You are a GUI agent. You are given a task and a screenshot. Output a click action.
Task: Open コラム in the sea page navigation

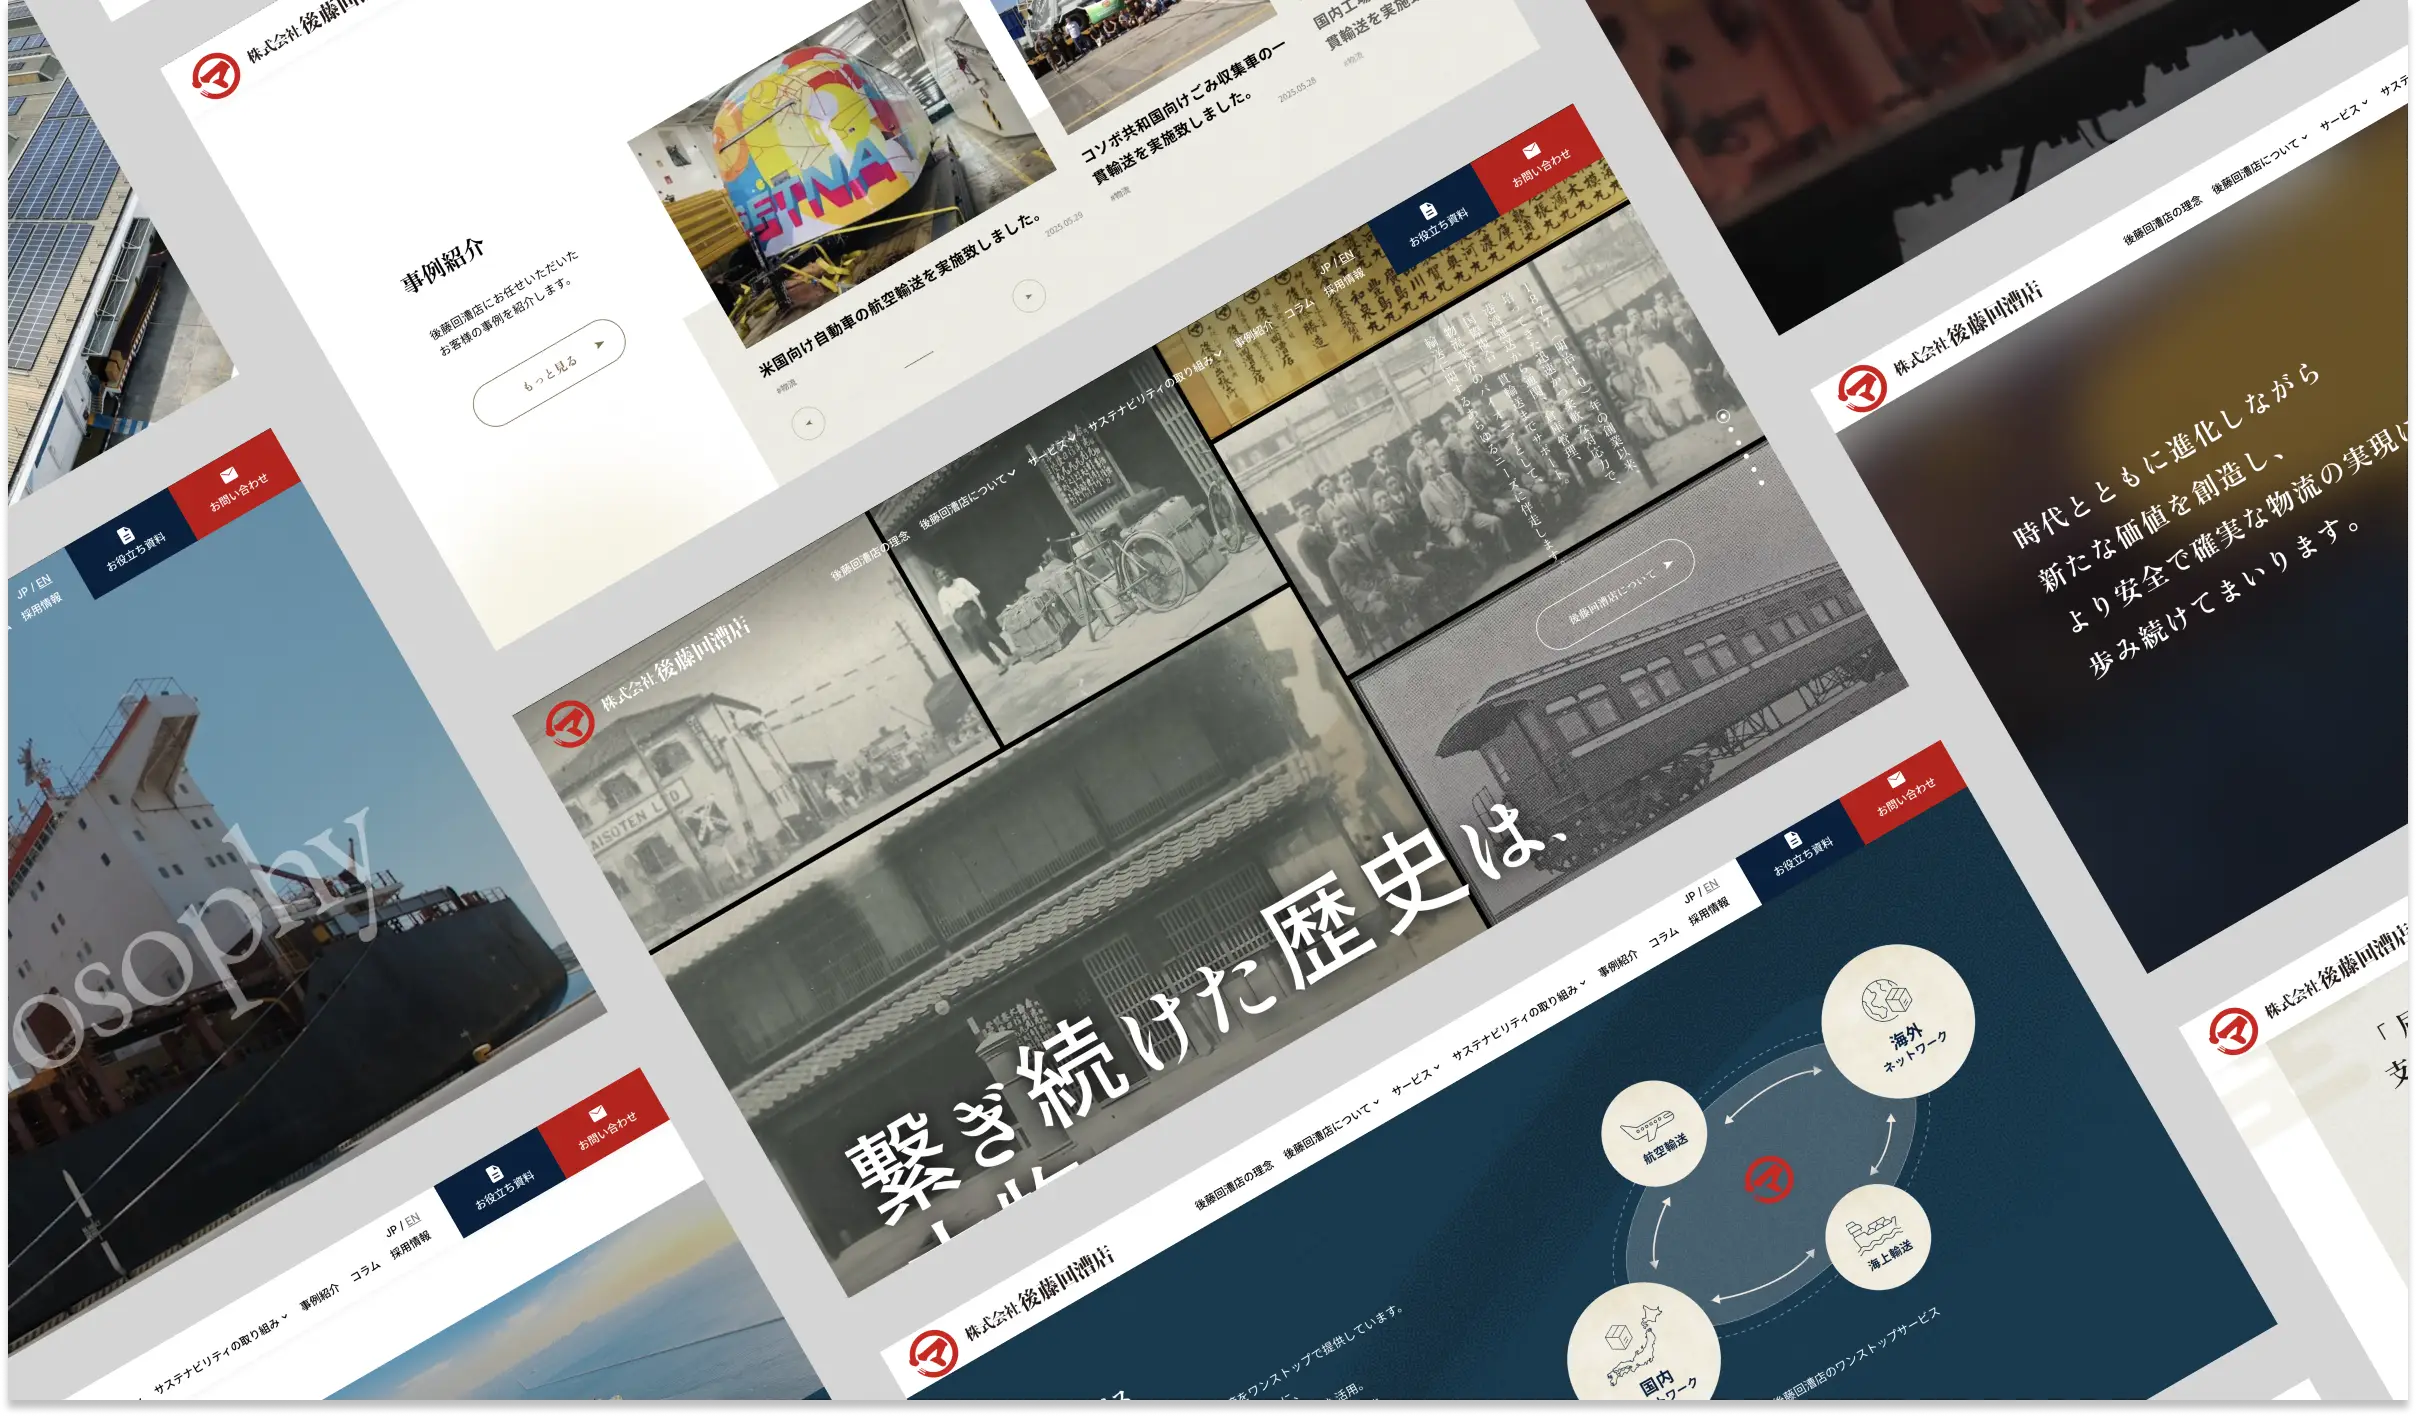[366, 1270]
